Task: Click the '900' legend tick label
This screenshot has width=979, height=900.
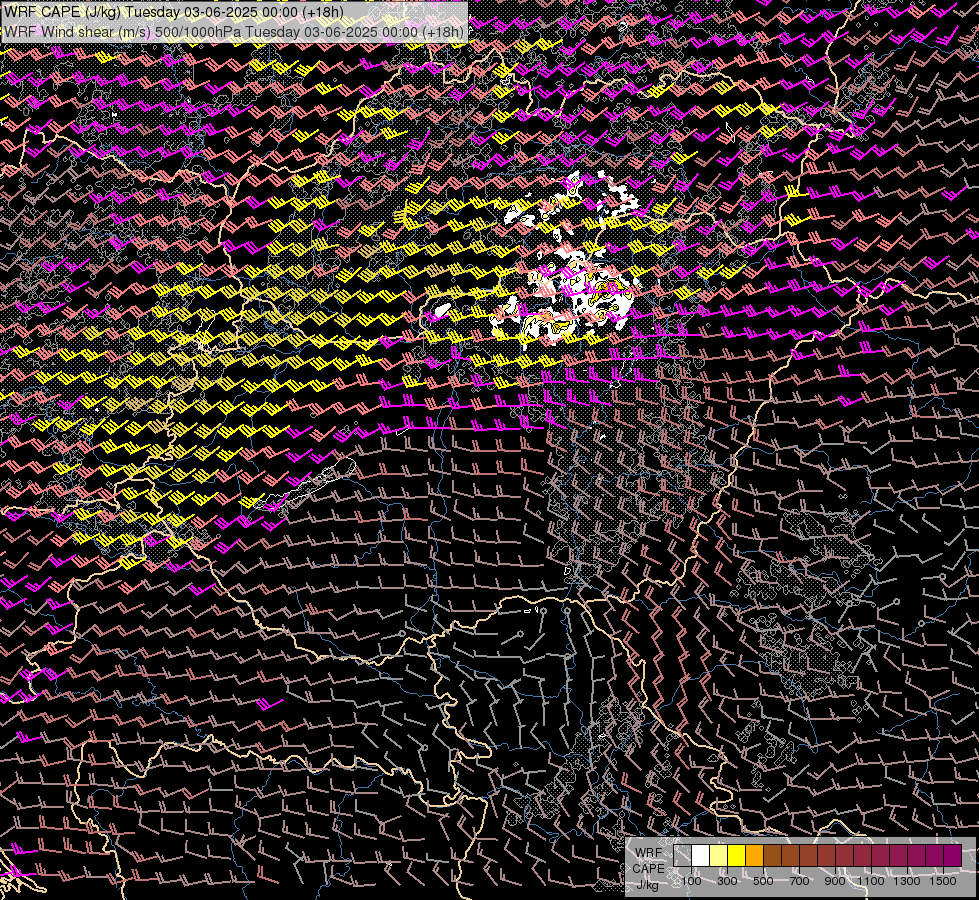Action: pos(835,881)
